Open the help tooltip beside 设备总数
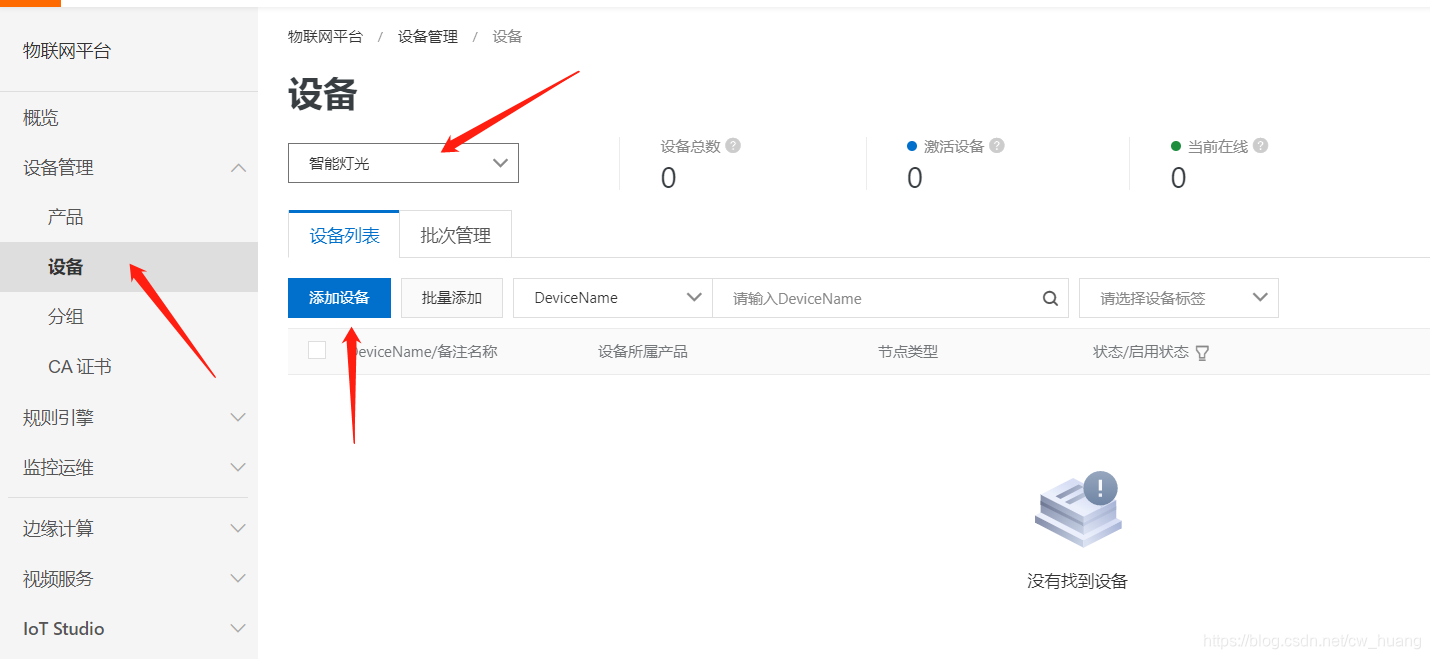The image size is (1430, 659). pyautogui.click(x=733, y=146)
